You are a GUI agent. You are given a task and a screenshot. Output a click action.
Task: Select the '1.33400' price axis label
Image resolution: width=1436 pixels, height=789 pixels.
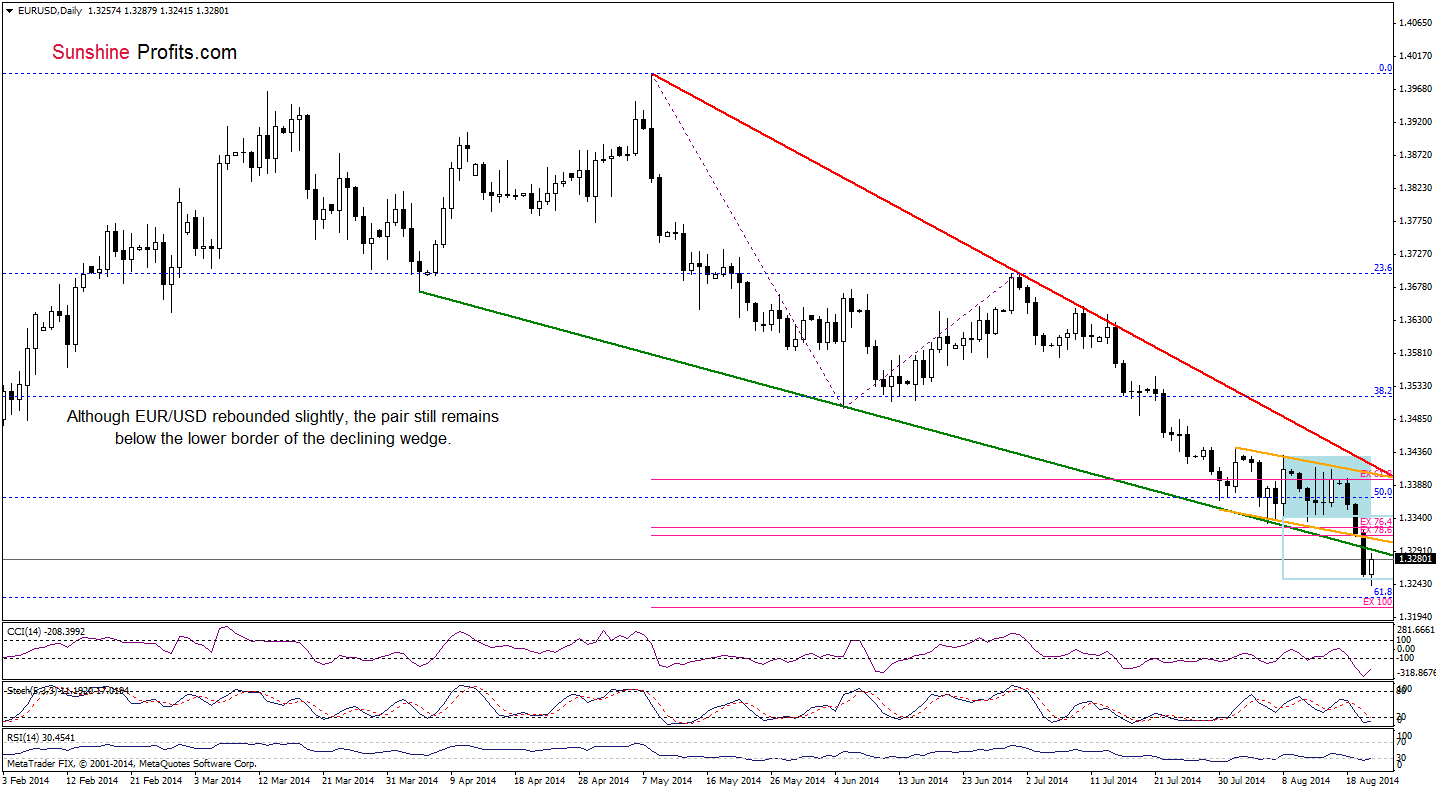pyautogui.click(x=1417, y=518)
